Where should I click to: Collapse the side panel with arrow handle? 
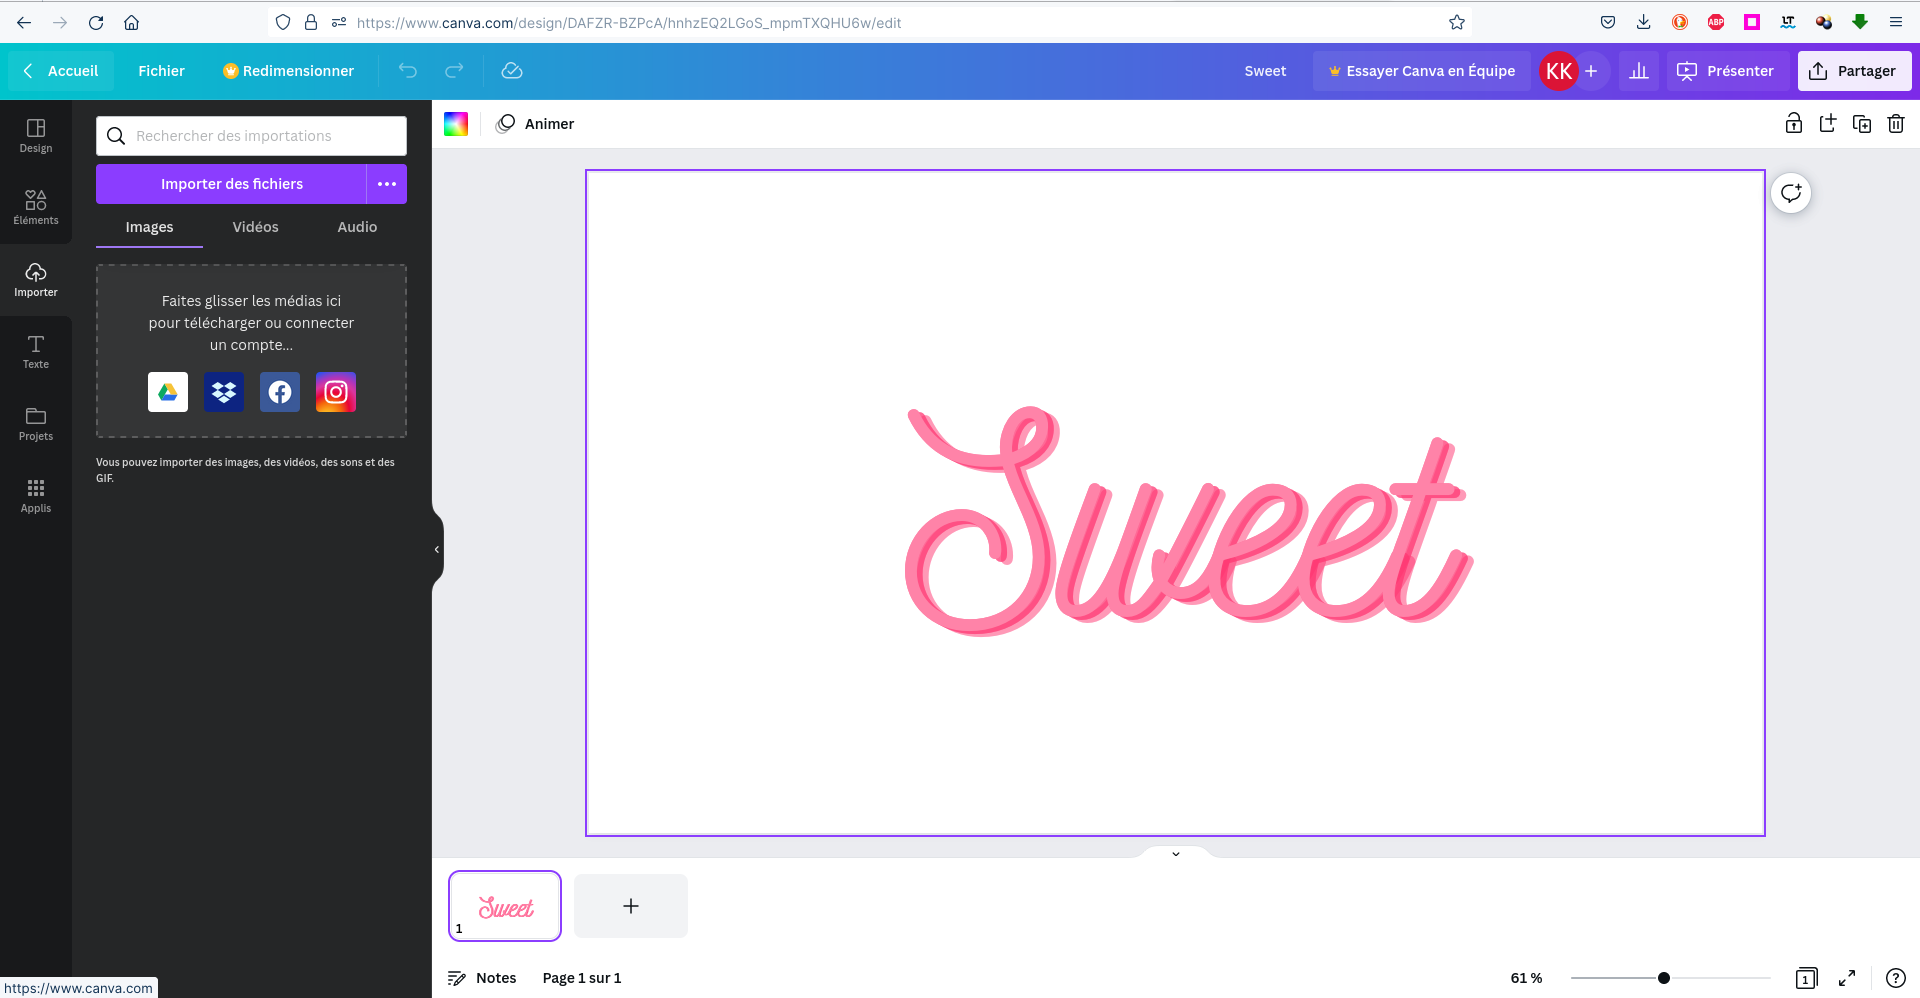(437, 549)
